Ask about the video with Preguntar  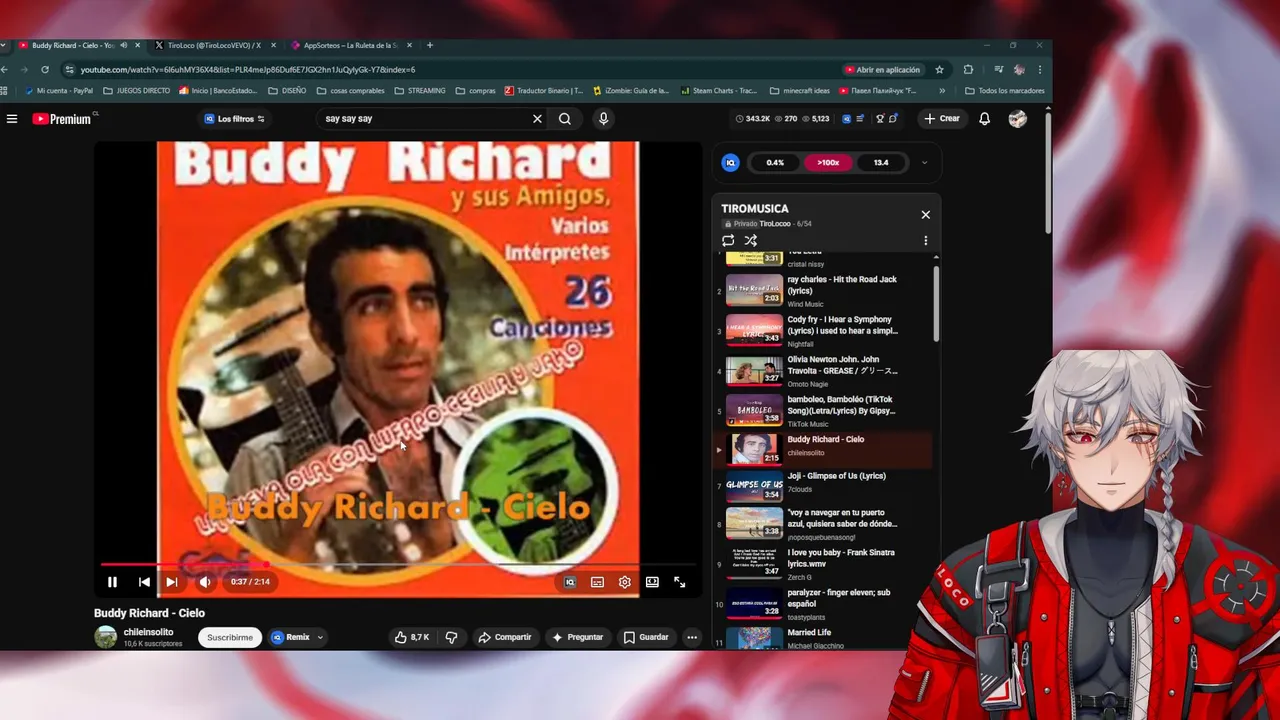click(x=578, y=637)
